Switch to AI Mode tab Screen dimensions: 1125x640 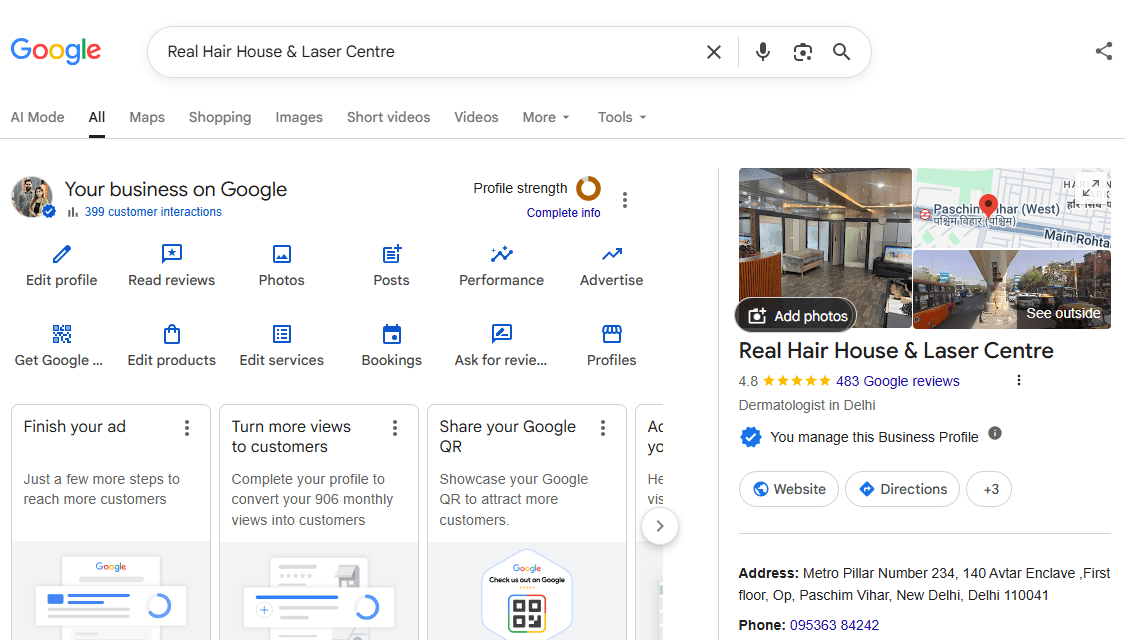(x=37, y=117)
